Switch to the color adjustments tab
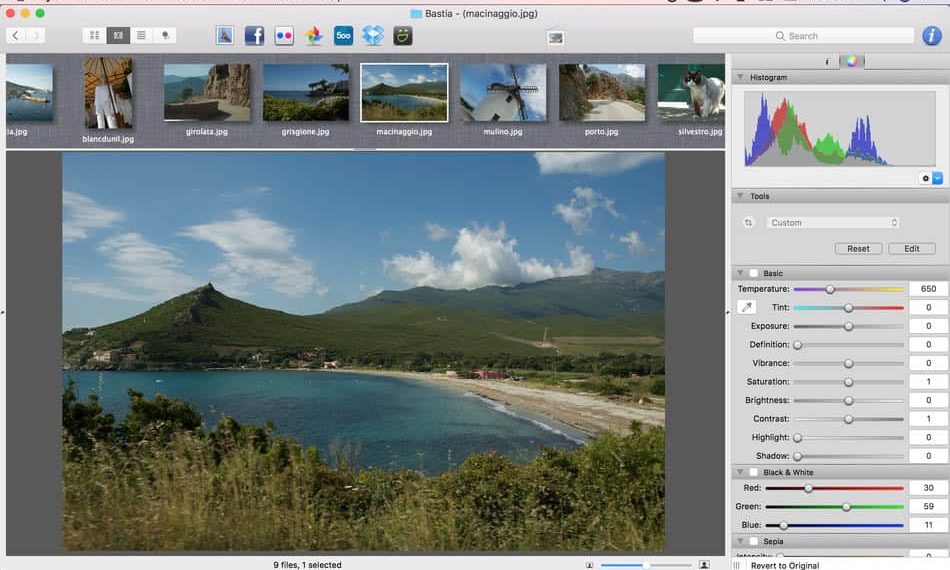The image size is (950, 570). [850, 61]
